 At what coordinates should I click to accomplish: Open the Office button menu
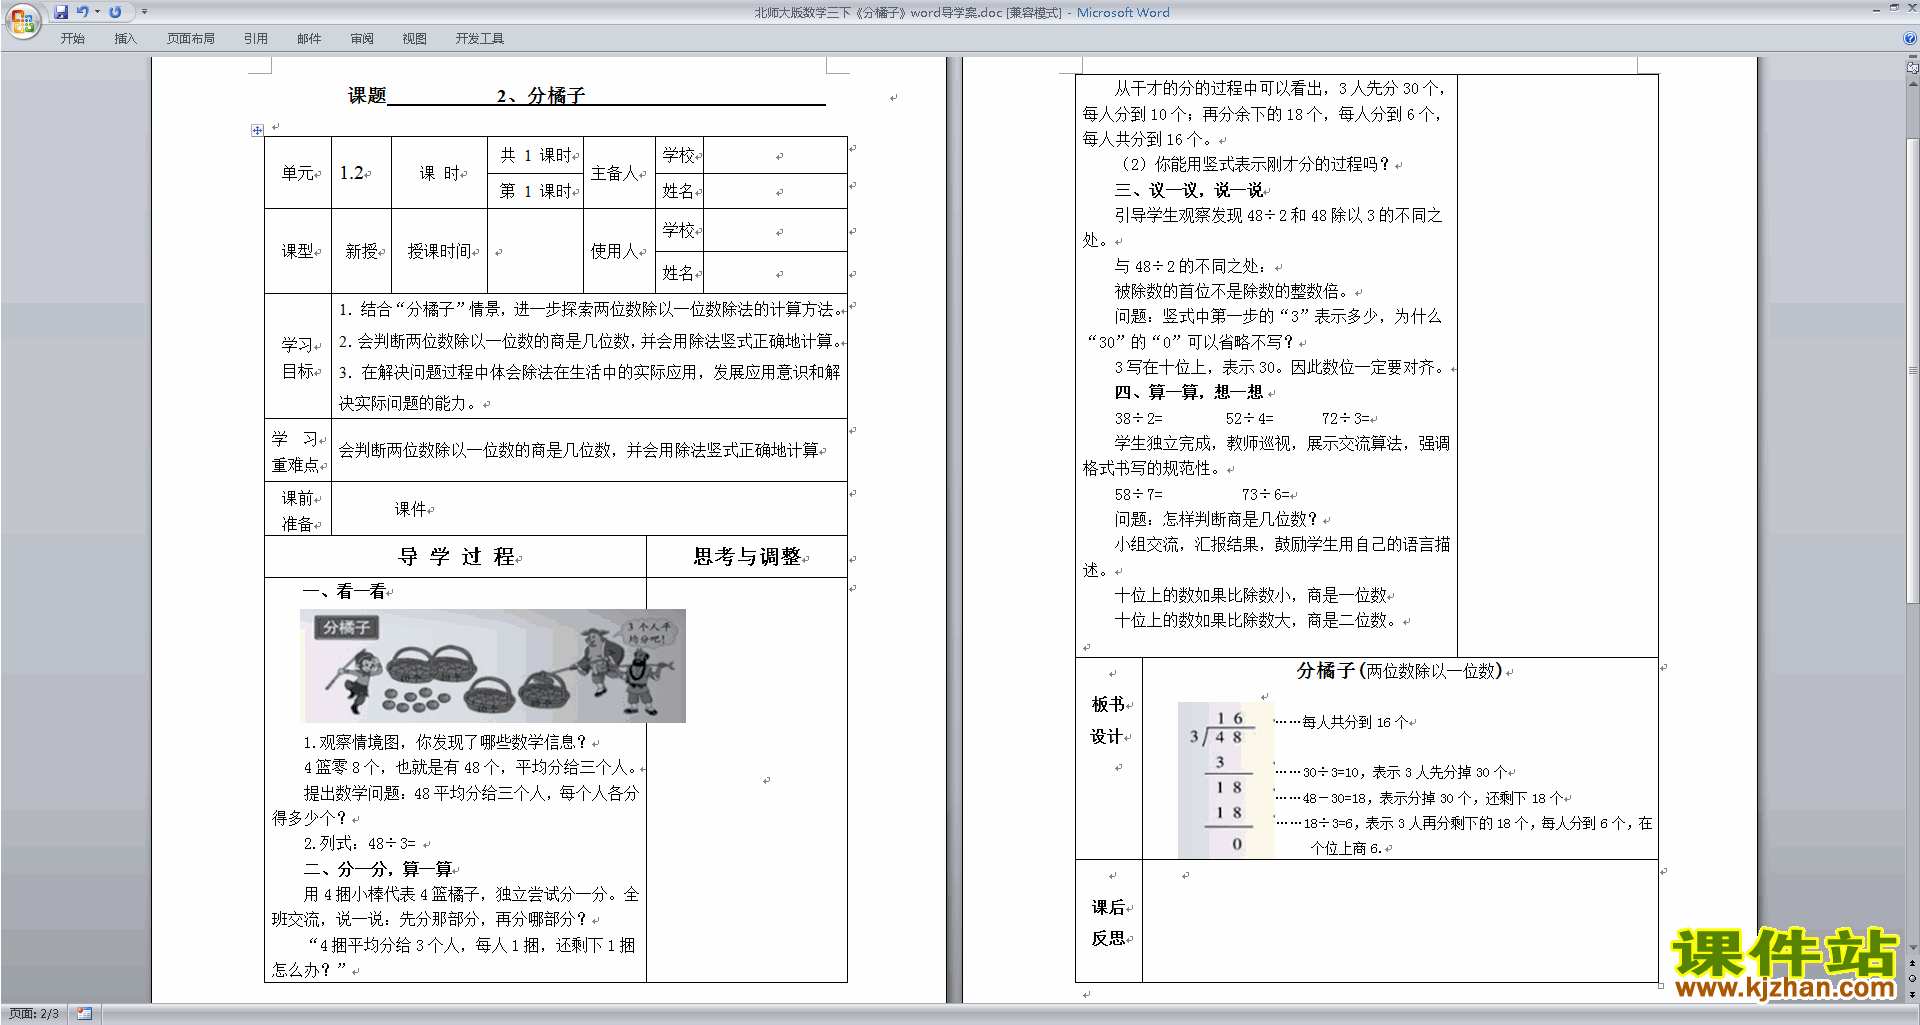pyautogui.click(x=22, y=21)
